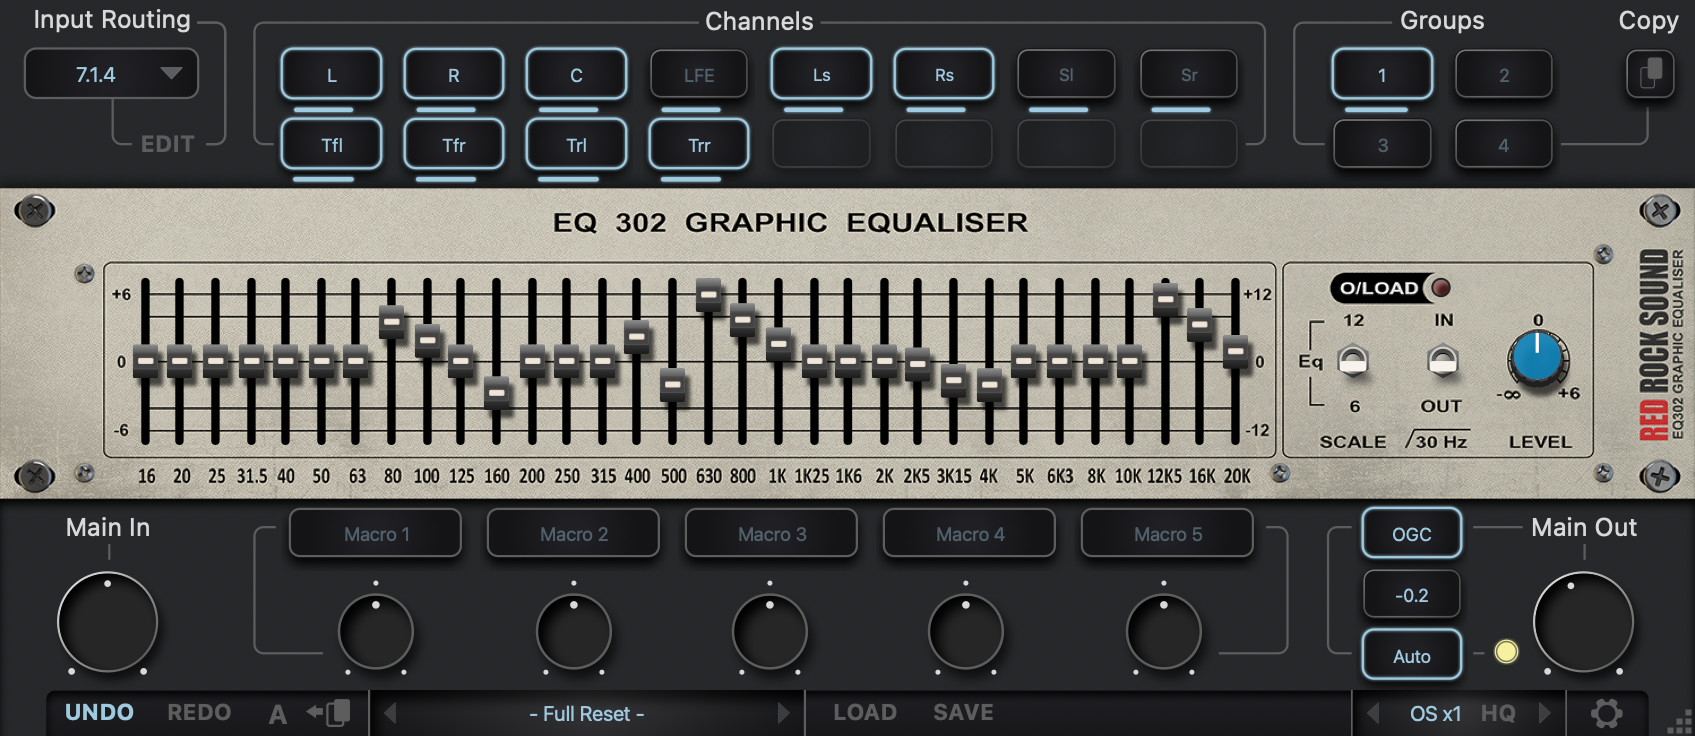This screenshot has height=736, width=1695.
Task: Select previous preset arrow
Action: pyautogui.click(x=391, y=713)
